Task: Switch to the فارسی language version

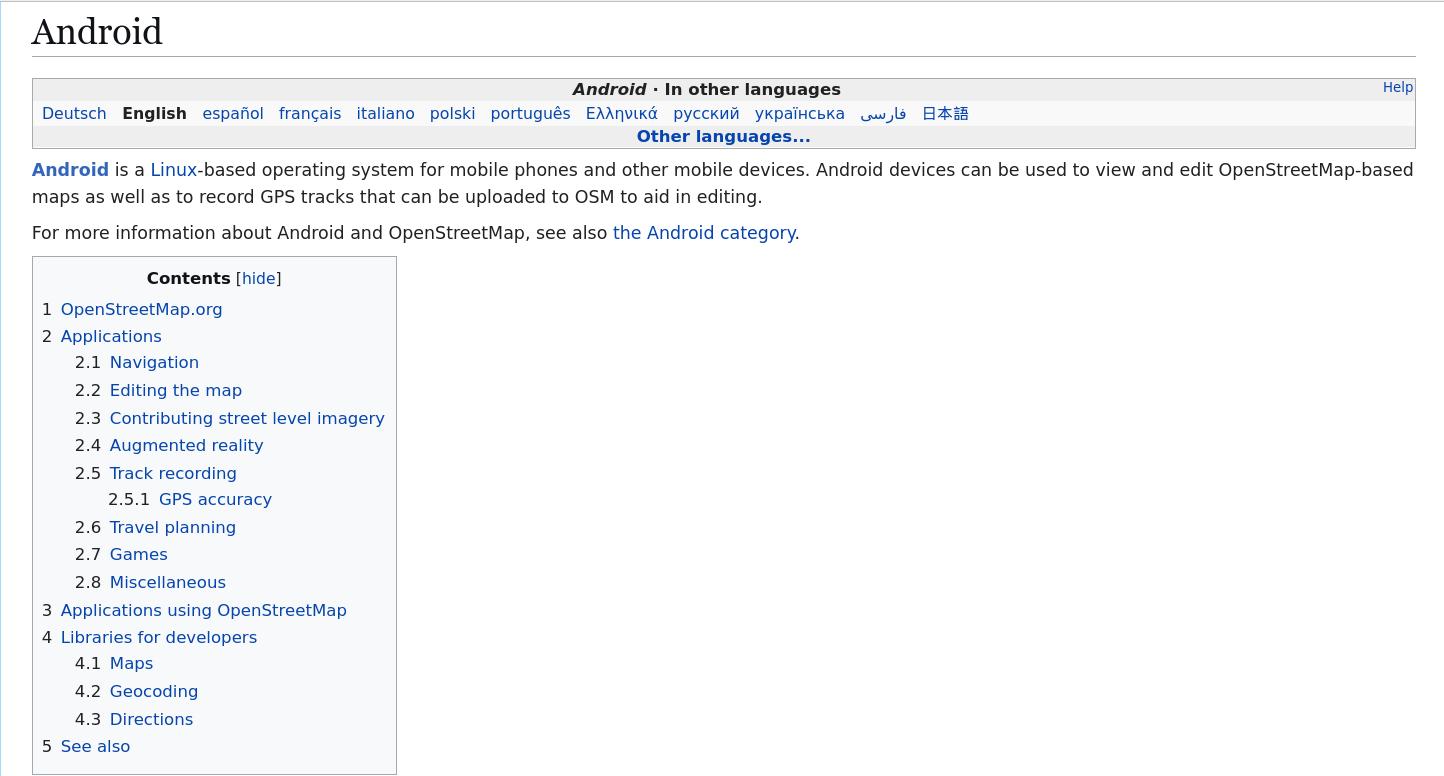Action: click(883, 114)
